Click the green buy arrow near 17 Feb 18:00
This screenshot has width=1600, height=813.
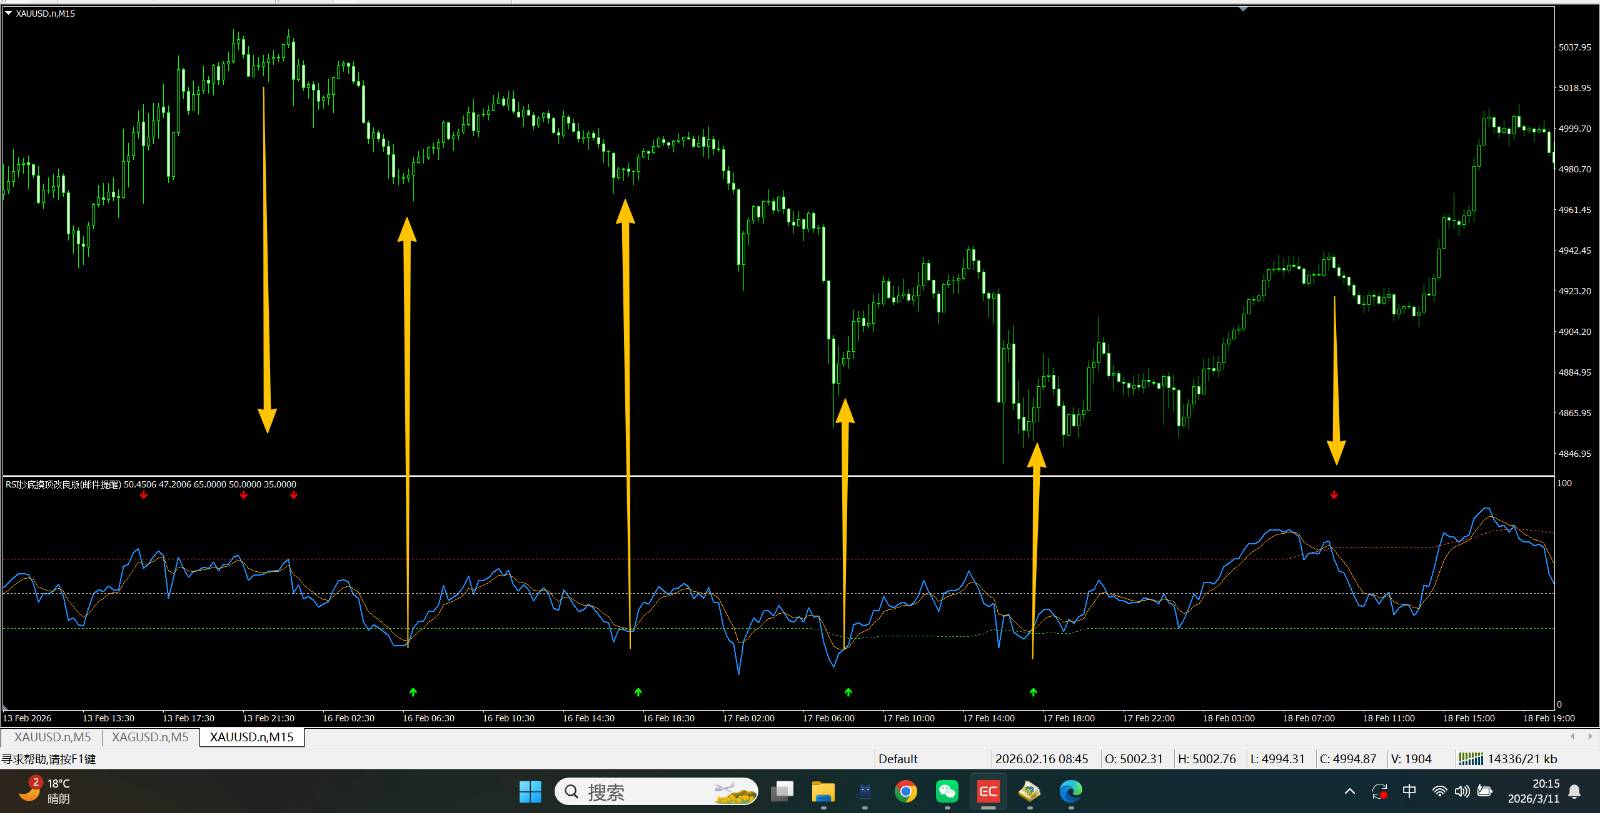(x=1033, y=692)
